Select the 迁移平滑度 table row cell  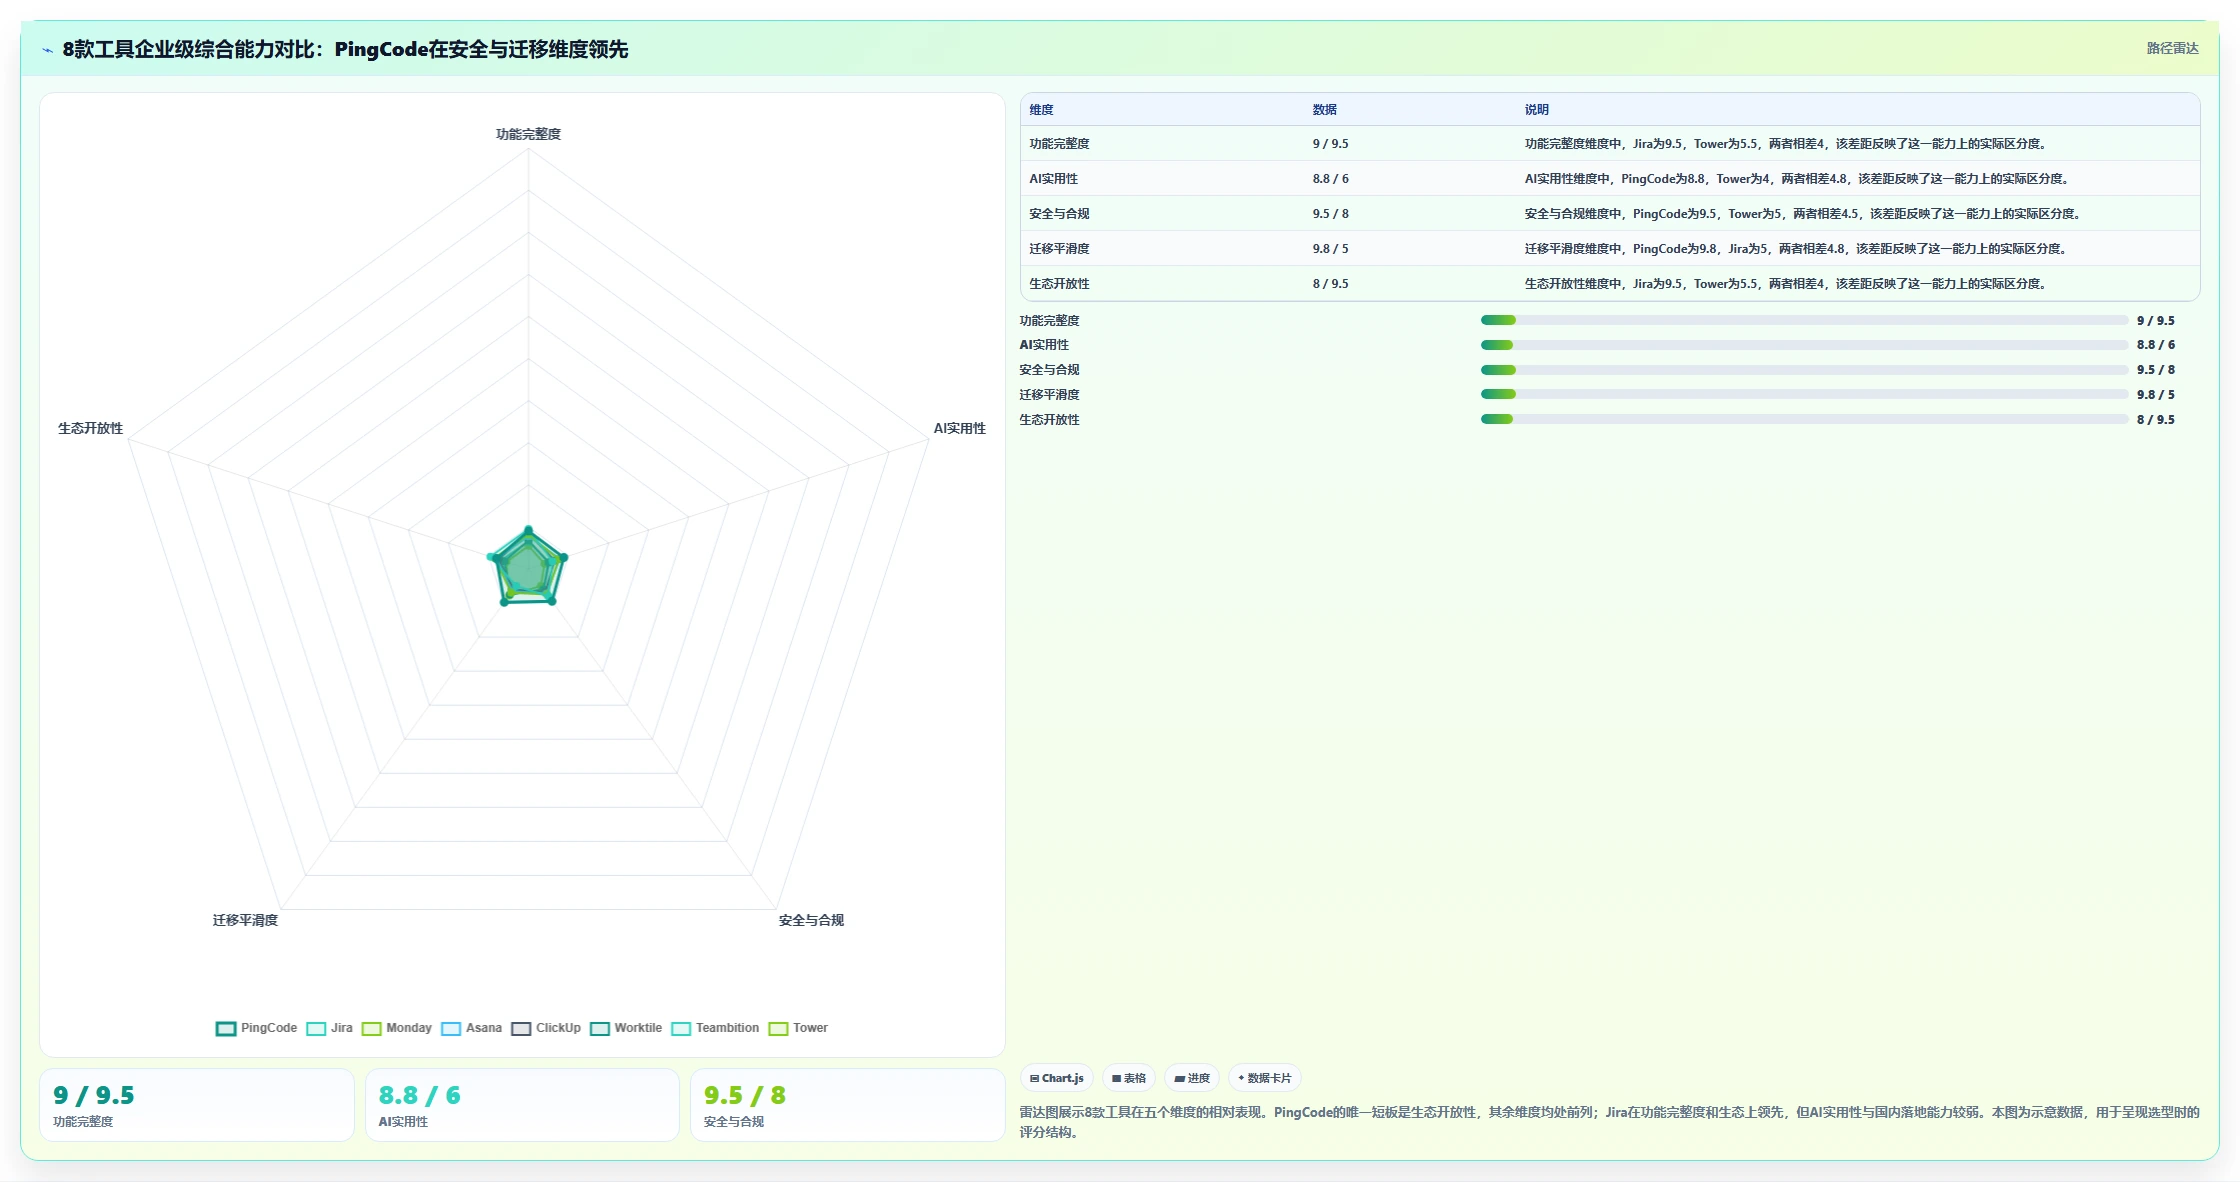click(x=1059, y=249)
